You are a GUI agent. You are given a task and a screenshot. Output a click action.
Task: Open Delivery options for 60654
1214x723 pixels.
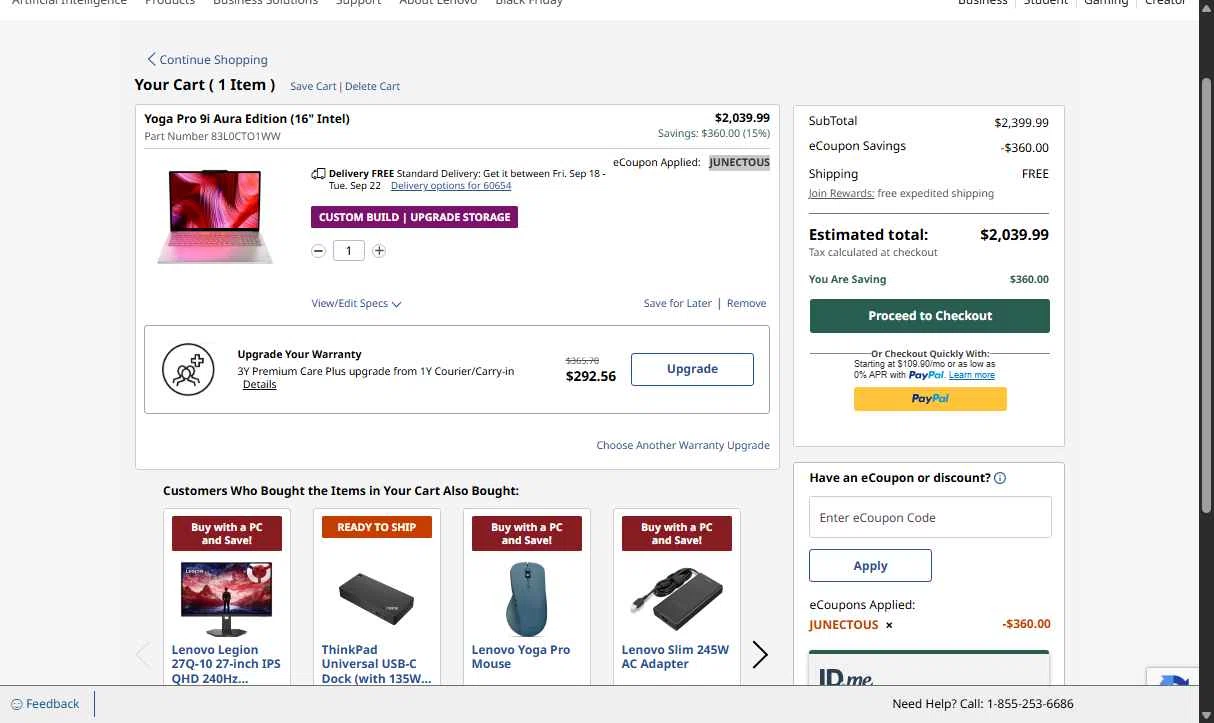[451, 186]
